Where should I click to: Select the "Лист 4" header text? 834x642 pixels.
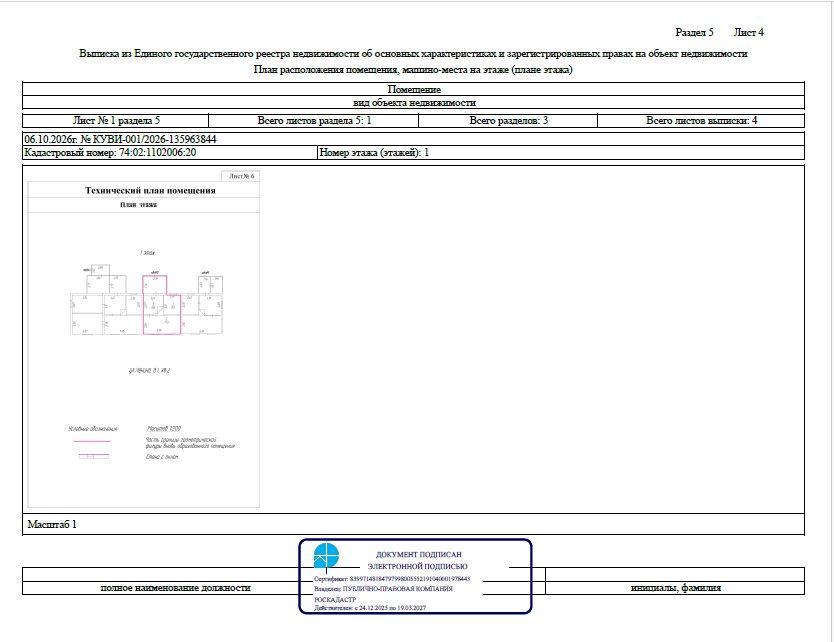[748, 32]
